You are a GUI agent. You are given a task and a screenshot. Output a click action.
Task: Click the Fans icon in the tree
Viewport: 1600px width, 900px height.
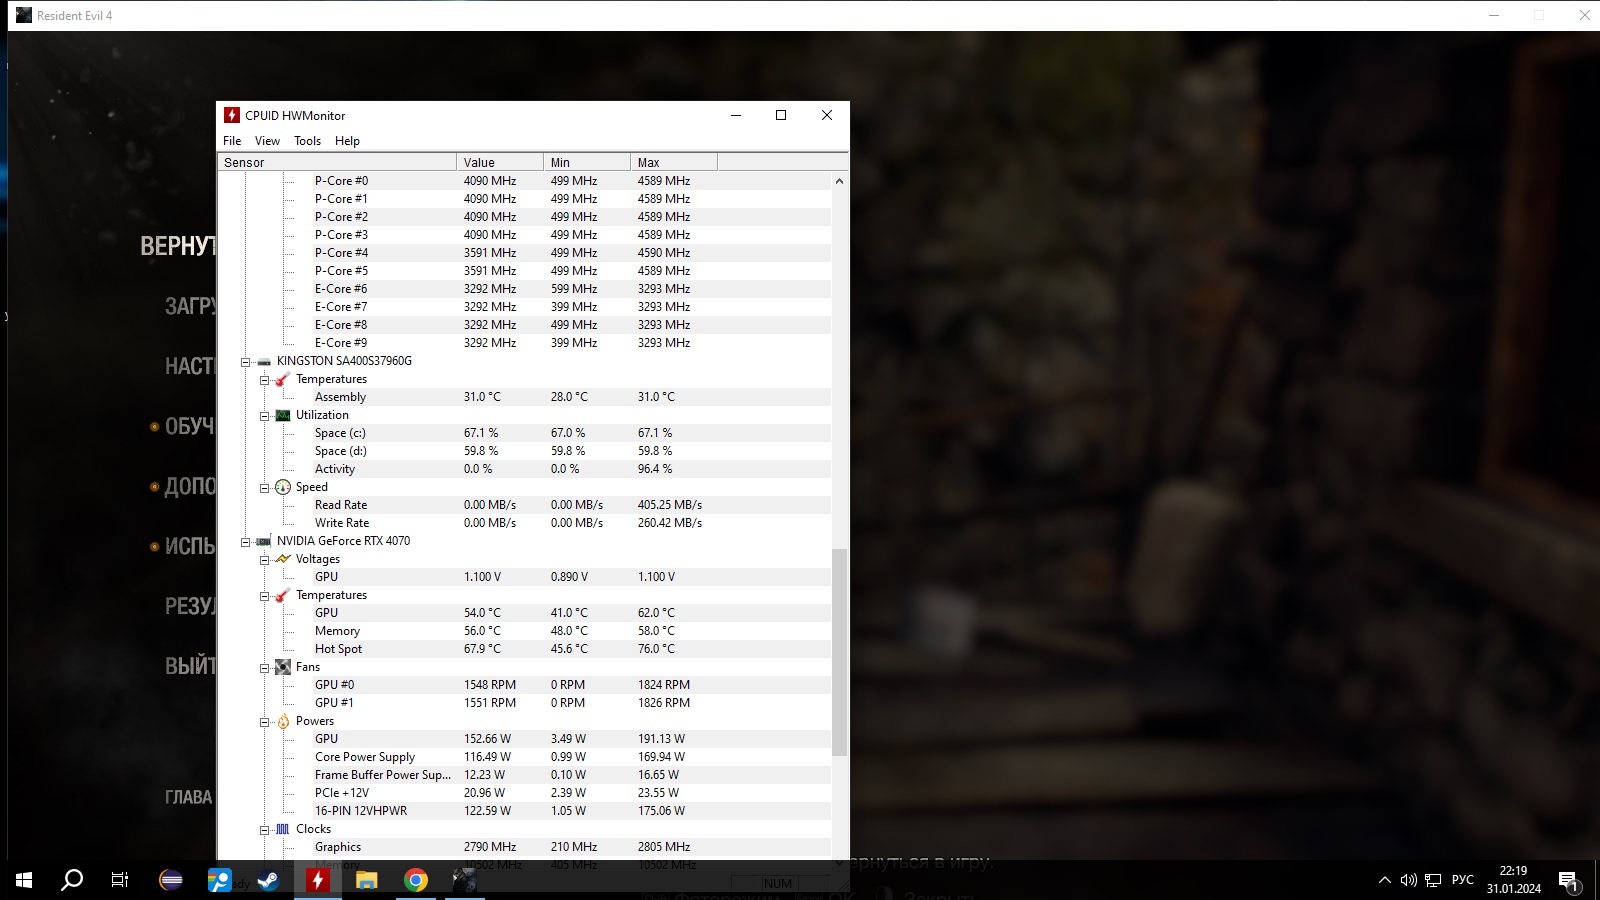coord(283,667)
